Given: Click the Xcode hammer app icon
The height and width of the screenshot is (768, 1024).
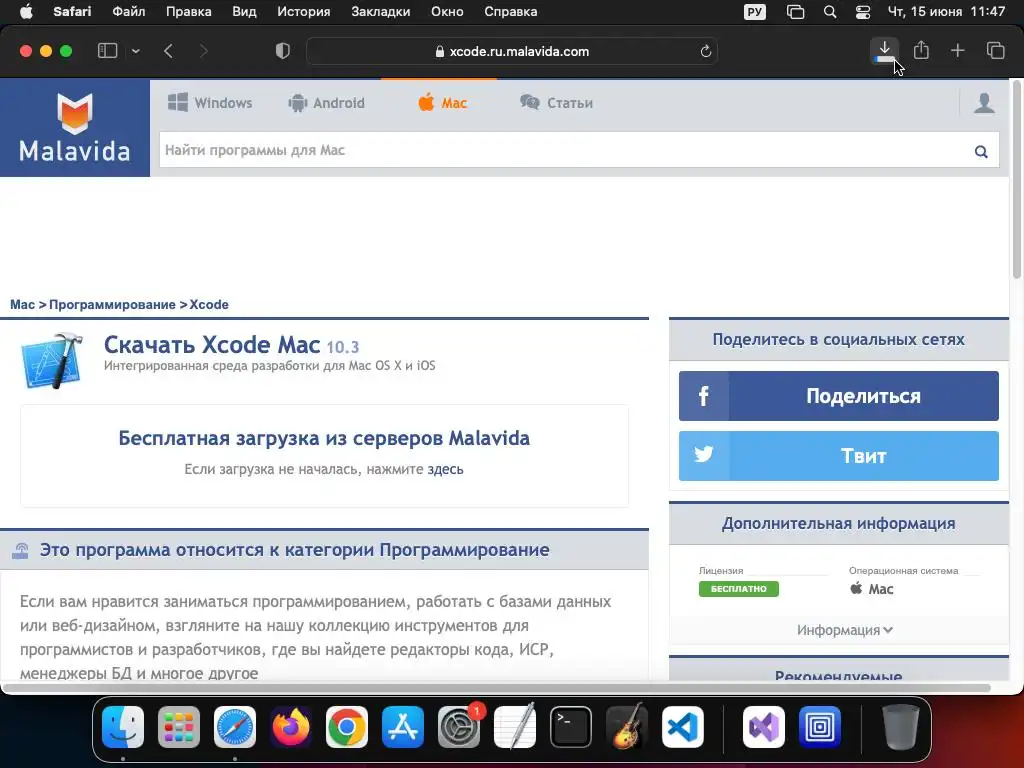Looking at the screenshot, I should (x=52, y=360).
